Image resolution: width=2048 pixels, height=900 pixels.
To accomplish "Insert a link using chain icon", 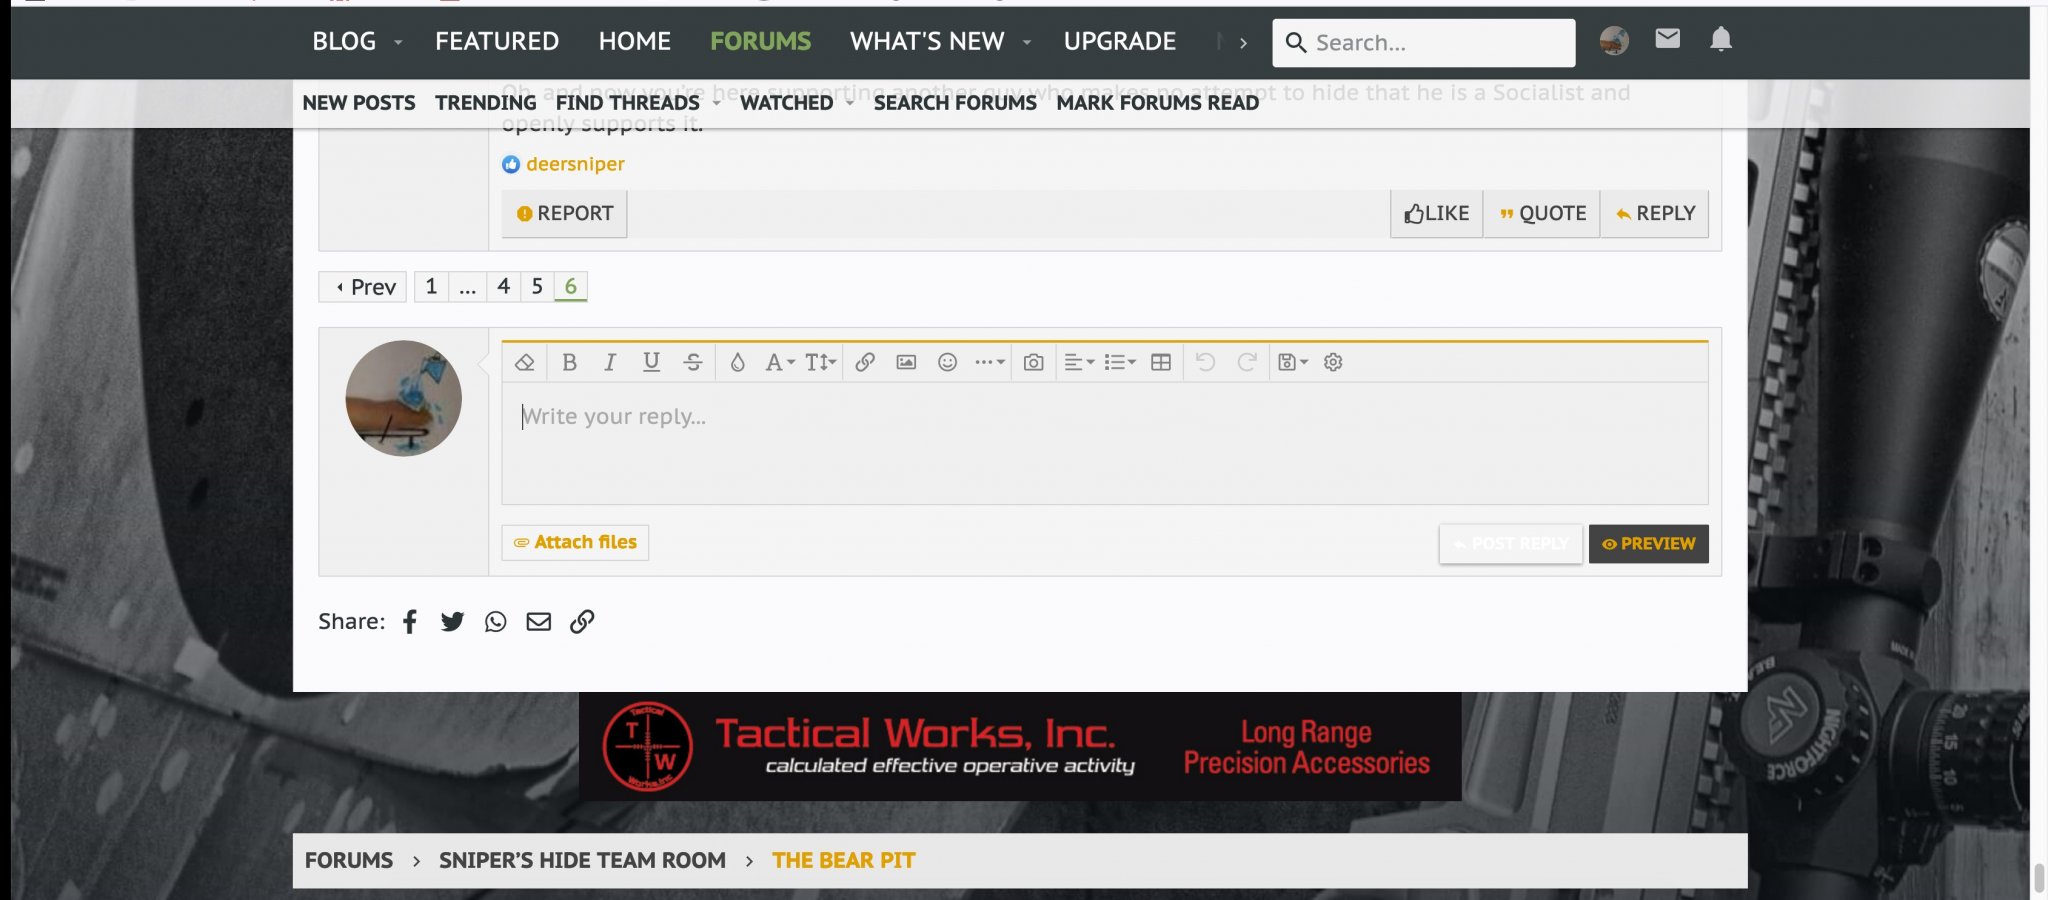I will (865, 362).
